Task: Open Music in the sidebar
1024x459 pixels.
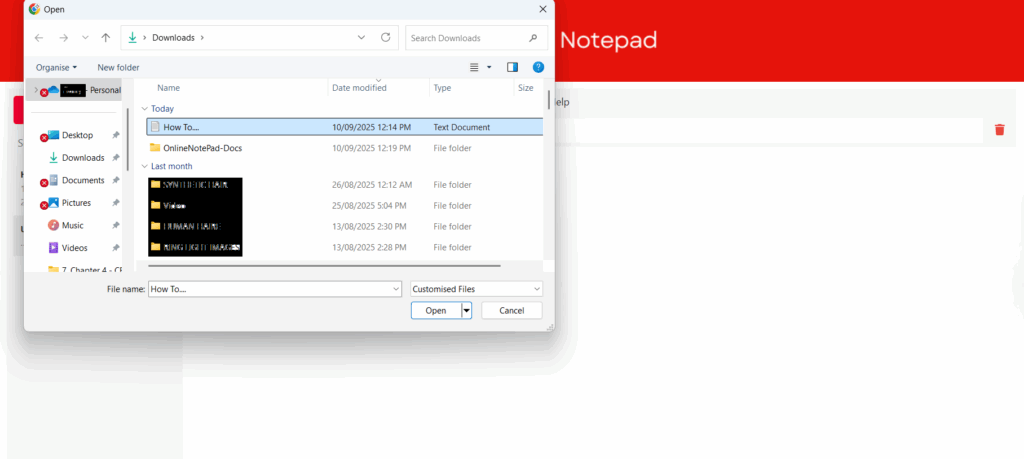Action: point(72,225)
